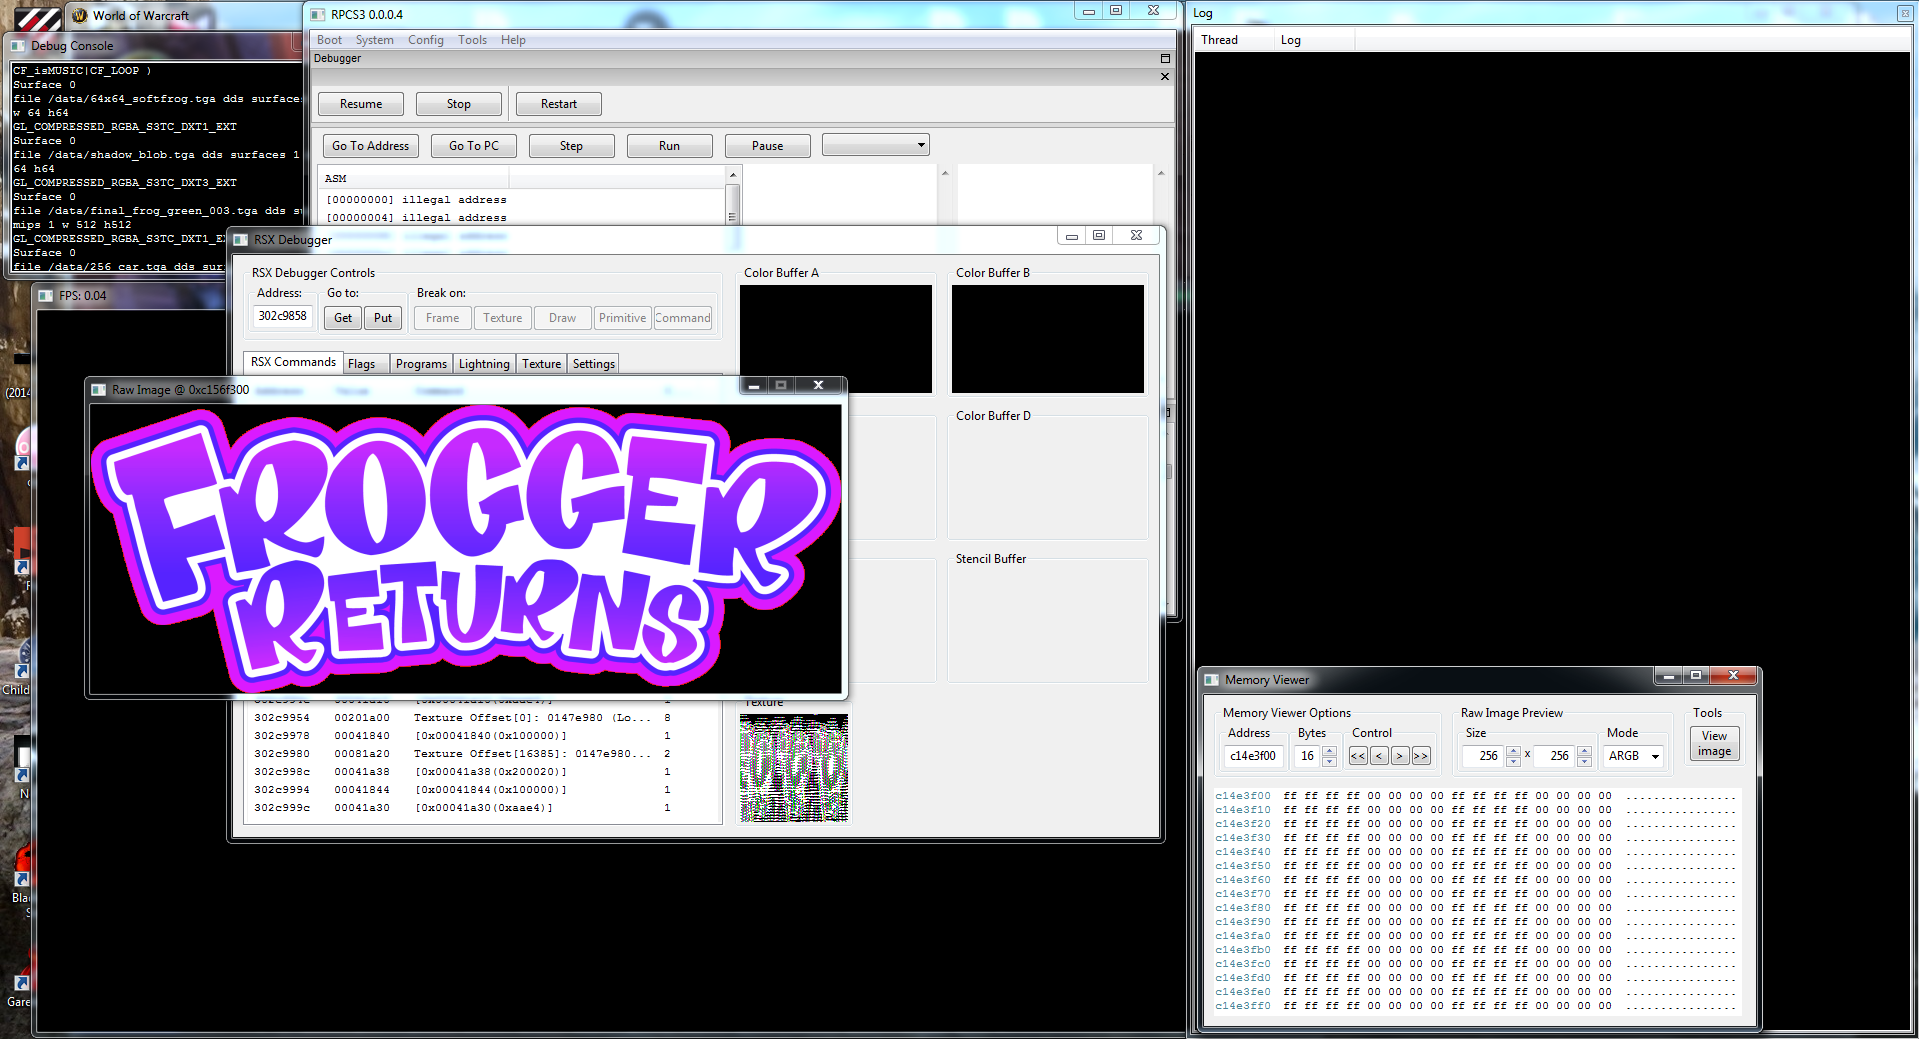Viewport: 1919px width, 1039px height.
Task: Click the View image button
Action: [1714, 743]
